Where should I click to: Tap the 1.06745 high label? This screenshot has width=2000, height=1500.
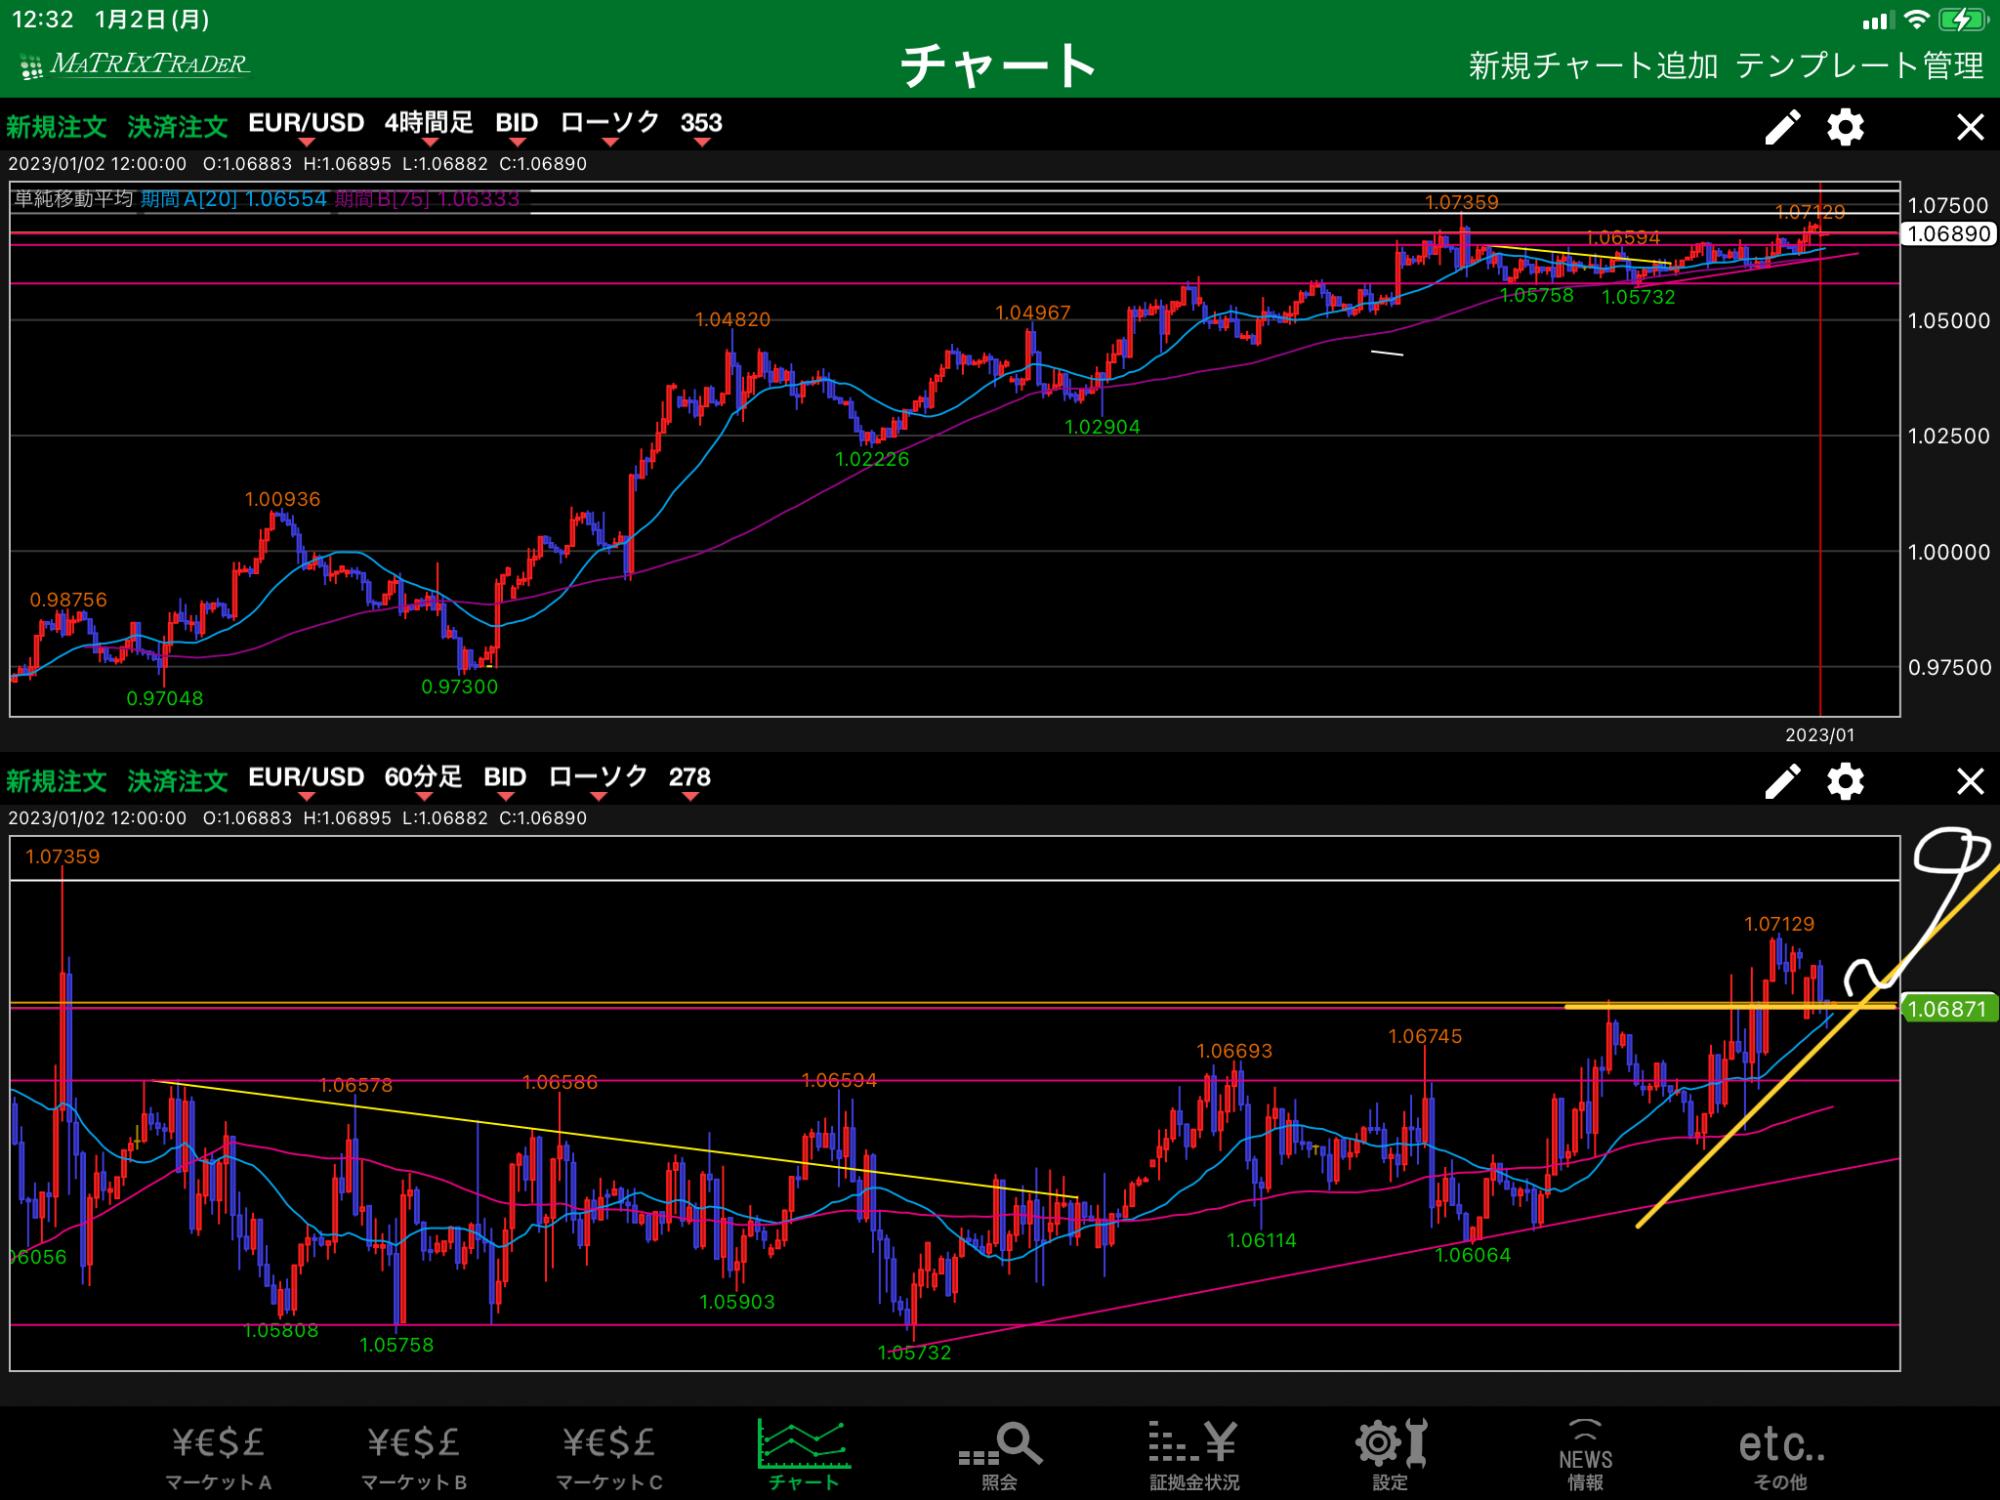coord(1425,1037)
